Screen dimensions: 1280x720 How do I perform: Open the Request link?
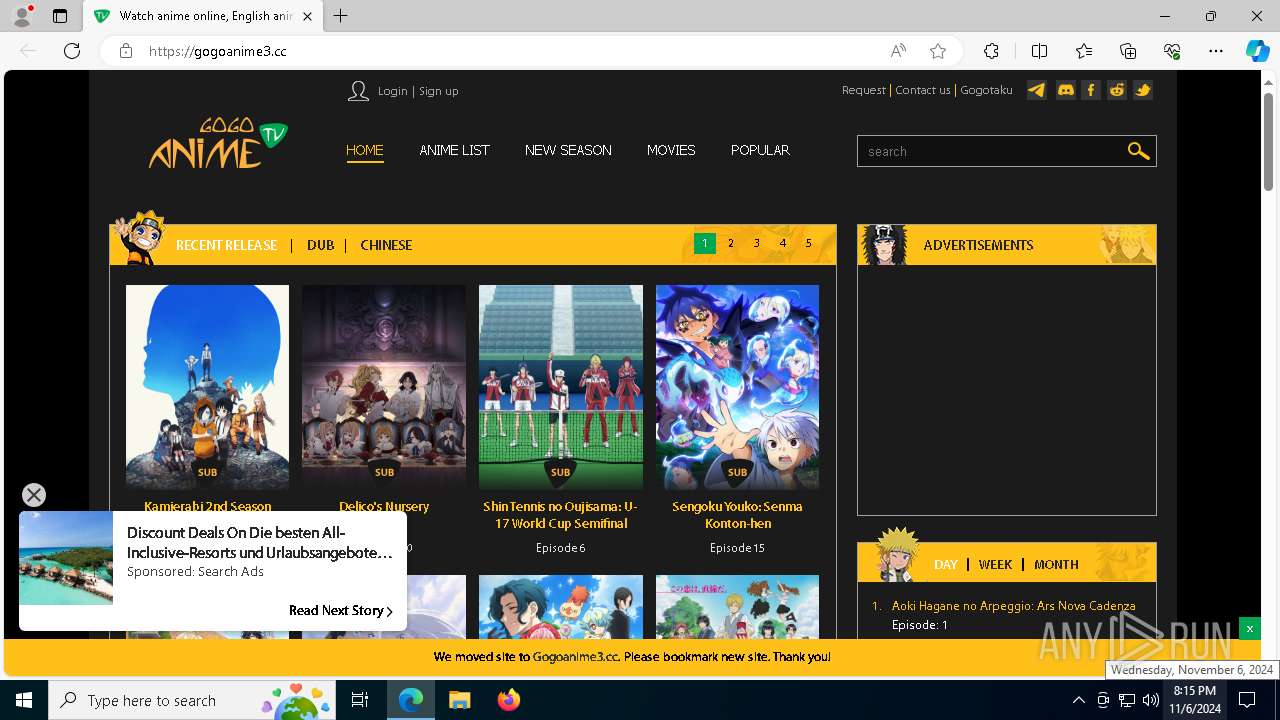pos(864,90)
